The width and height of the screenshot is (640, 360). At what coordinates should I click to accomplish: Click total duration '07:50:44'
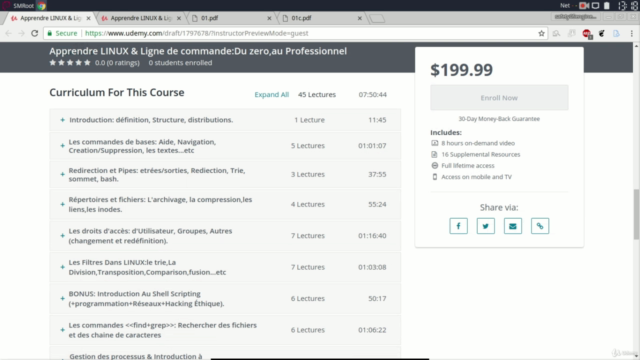[373, 95]
